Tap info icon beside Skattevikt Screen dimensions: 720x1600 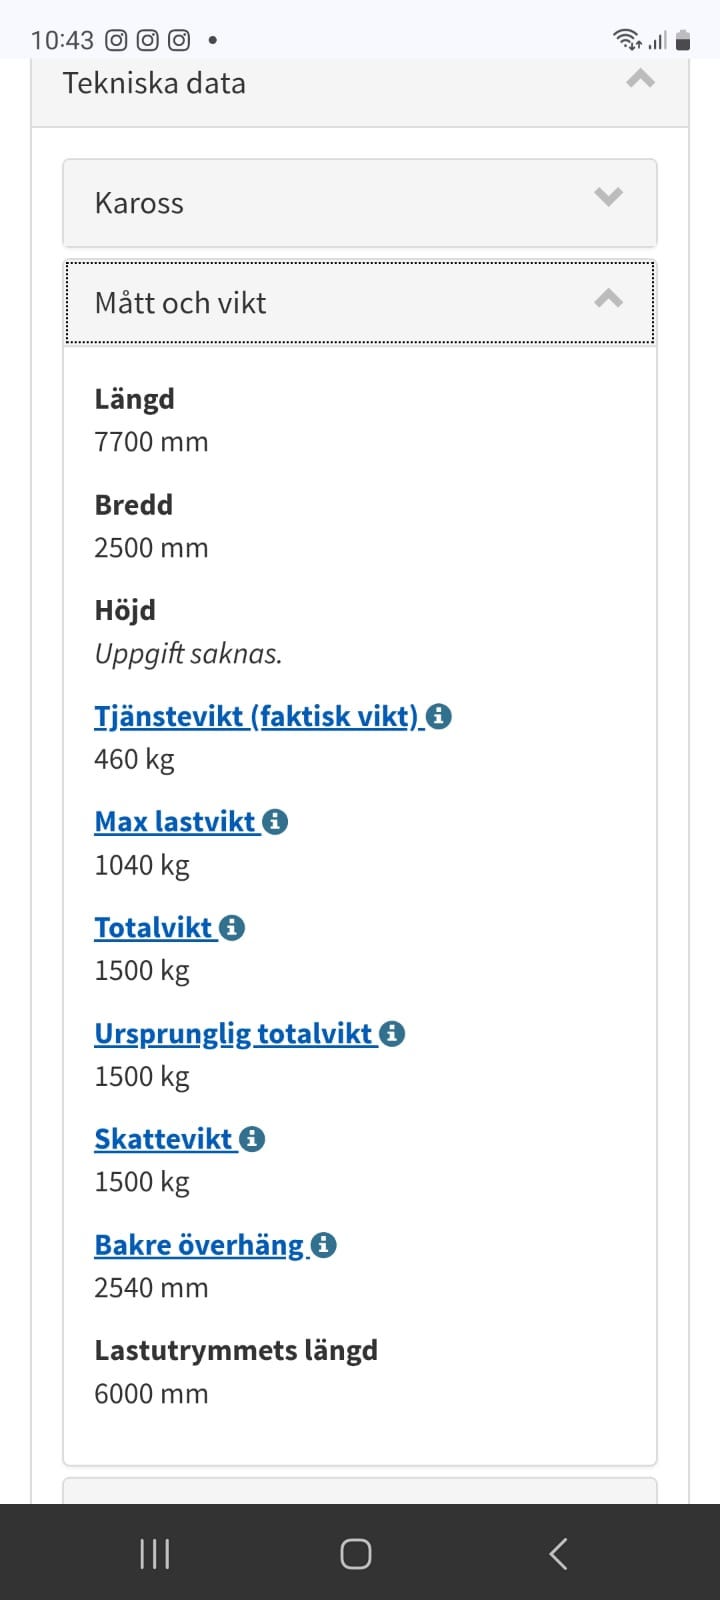252,1139
